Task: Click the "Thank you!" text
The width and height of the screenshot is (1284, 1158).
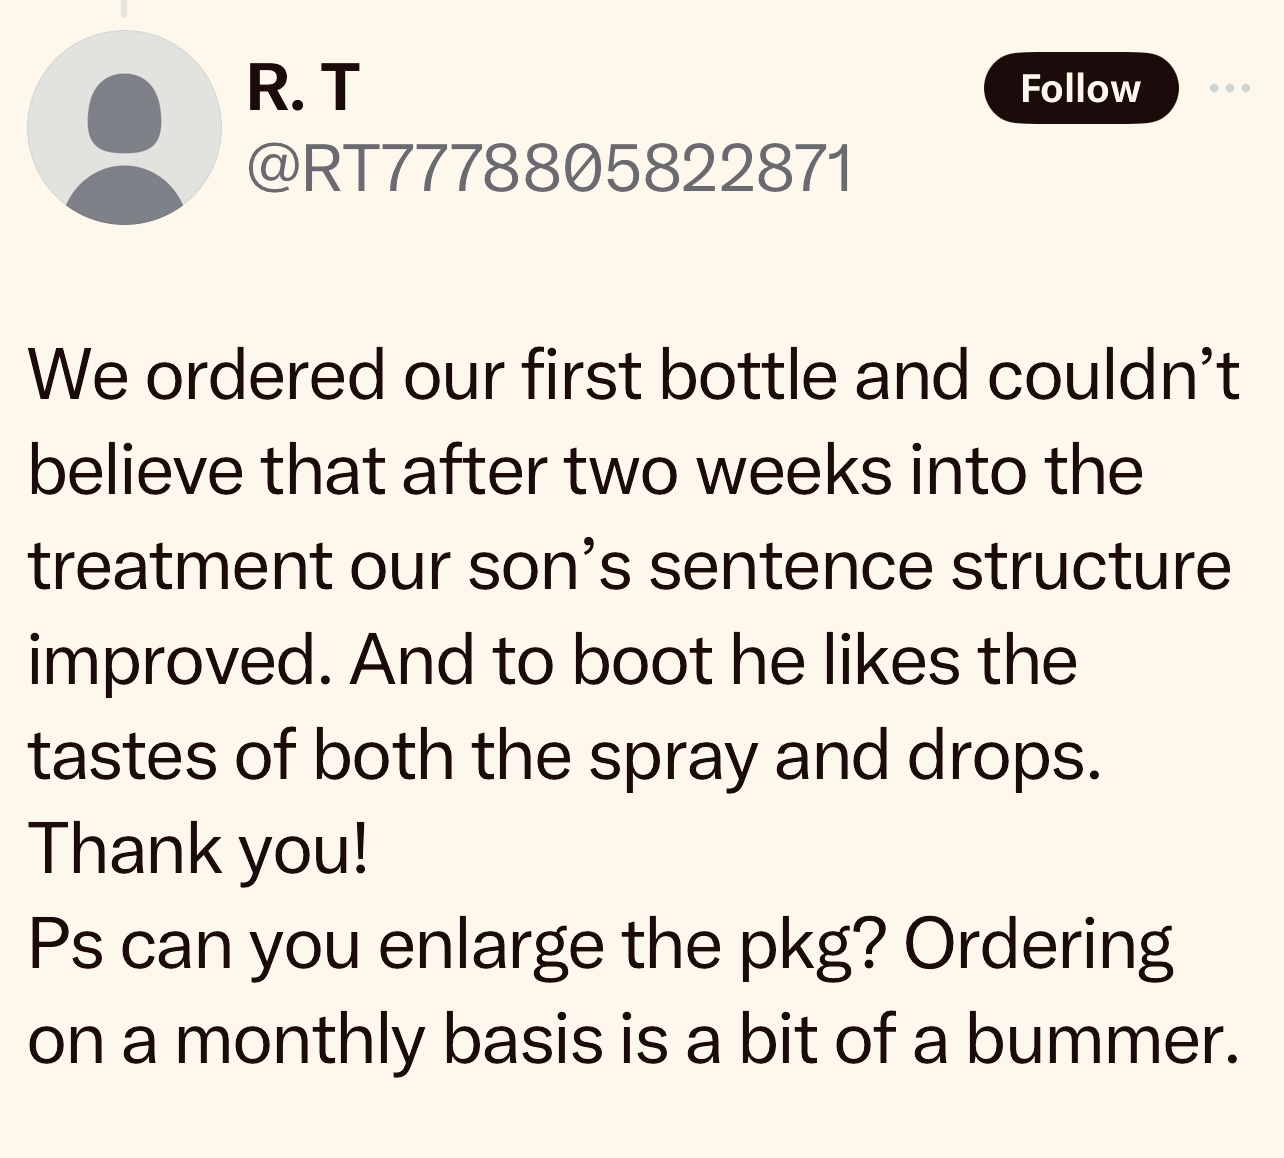Action: click(198, 848)
